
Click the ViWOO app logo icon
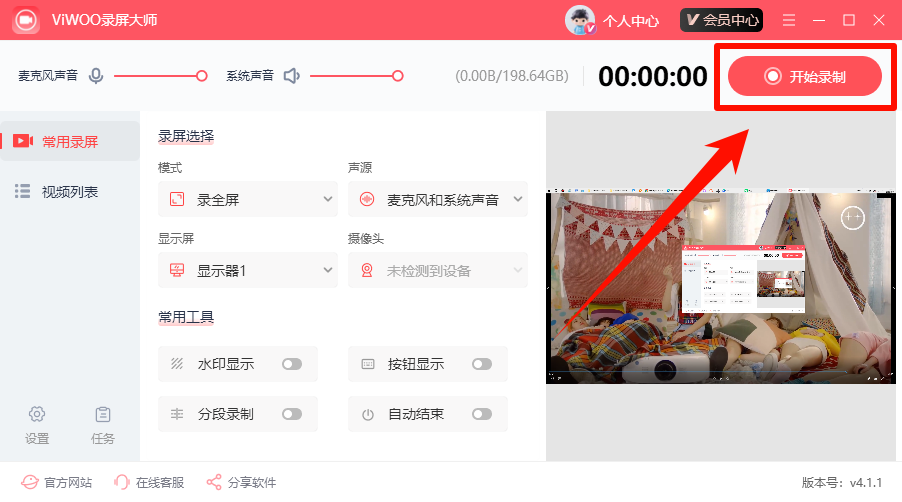pyautogui.click(x=25, y=20)
